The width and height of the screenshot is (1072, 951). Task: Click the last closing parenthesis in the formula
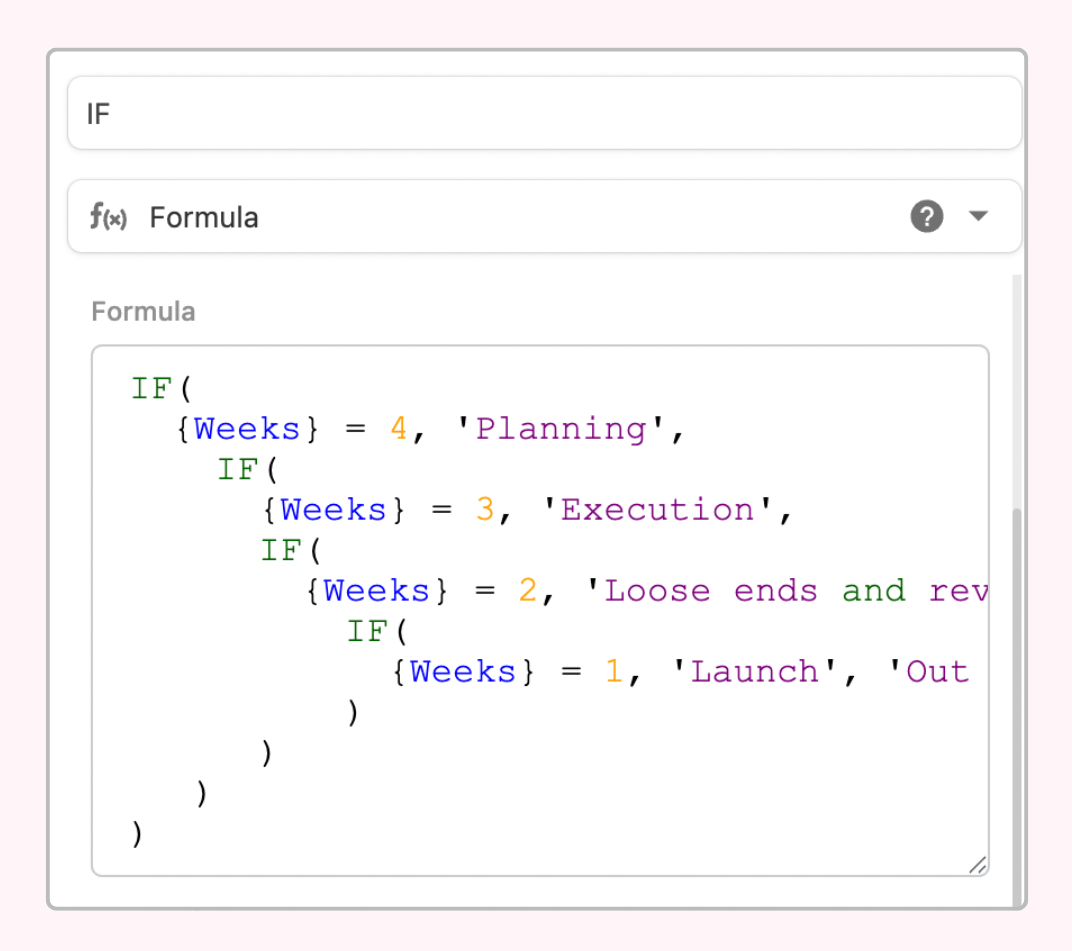(138, 834)
